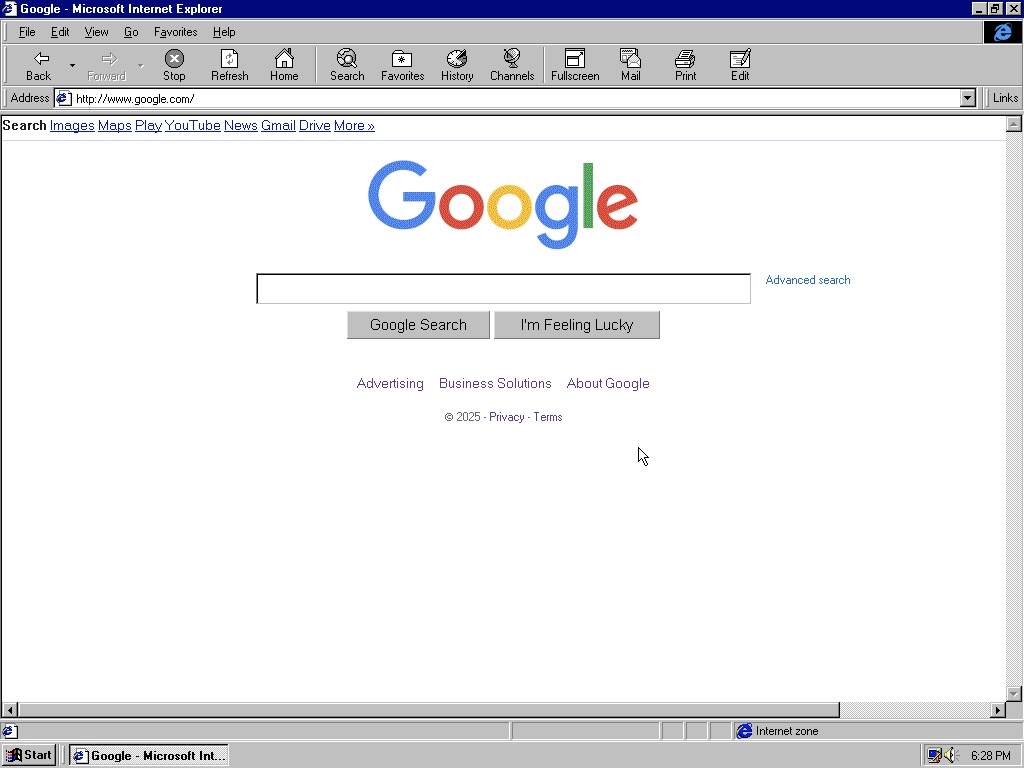The width and height of the screenshot is (1024, 768).
Task: Open the News link
Action: 241,125
